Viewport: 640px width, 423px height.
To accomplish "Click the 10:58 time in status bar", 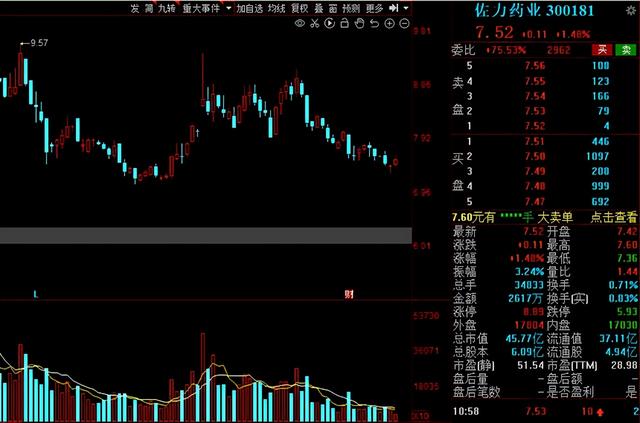I will pos(466,412).
